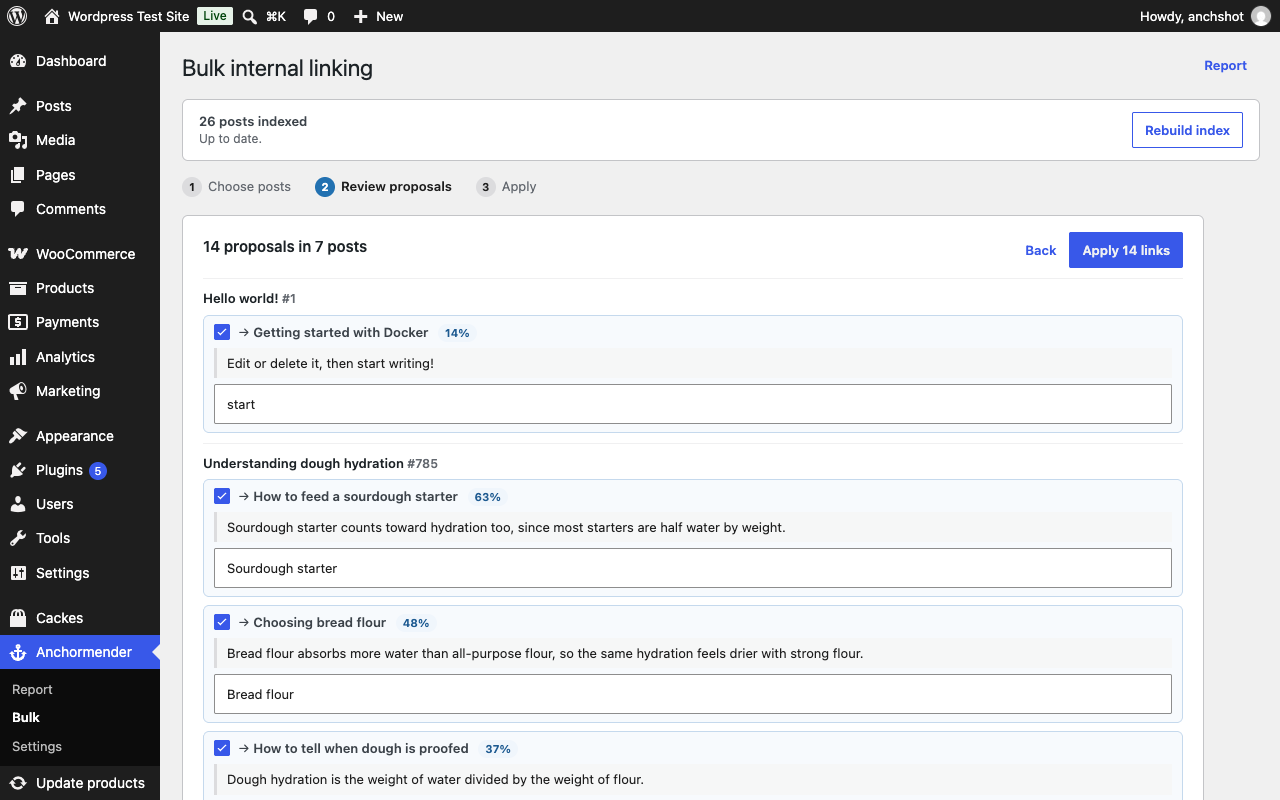This screenshot has width=1280, height=800.
Task: Click Edit or delete it excerpt
Action: (330, 363)
